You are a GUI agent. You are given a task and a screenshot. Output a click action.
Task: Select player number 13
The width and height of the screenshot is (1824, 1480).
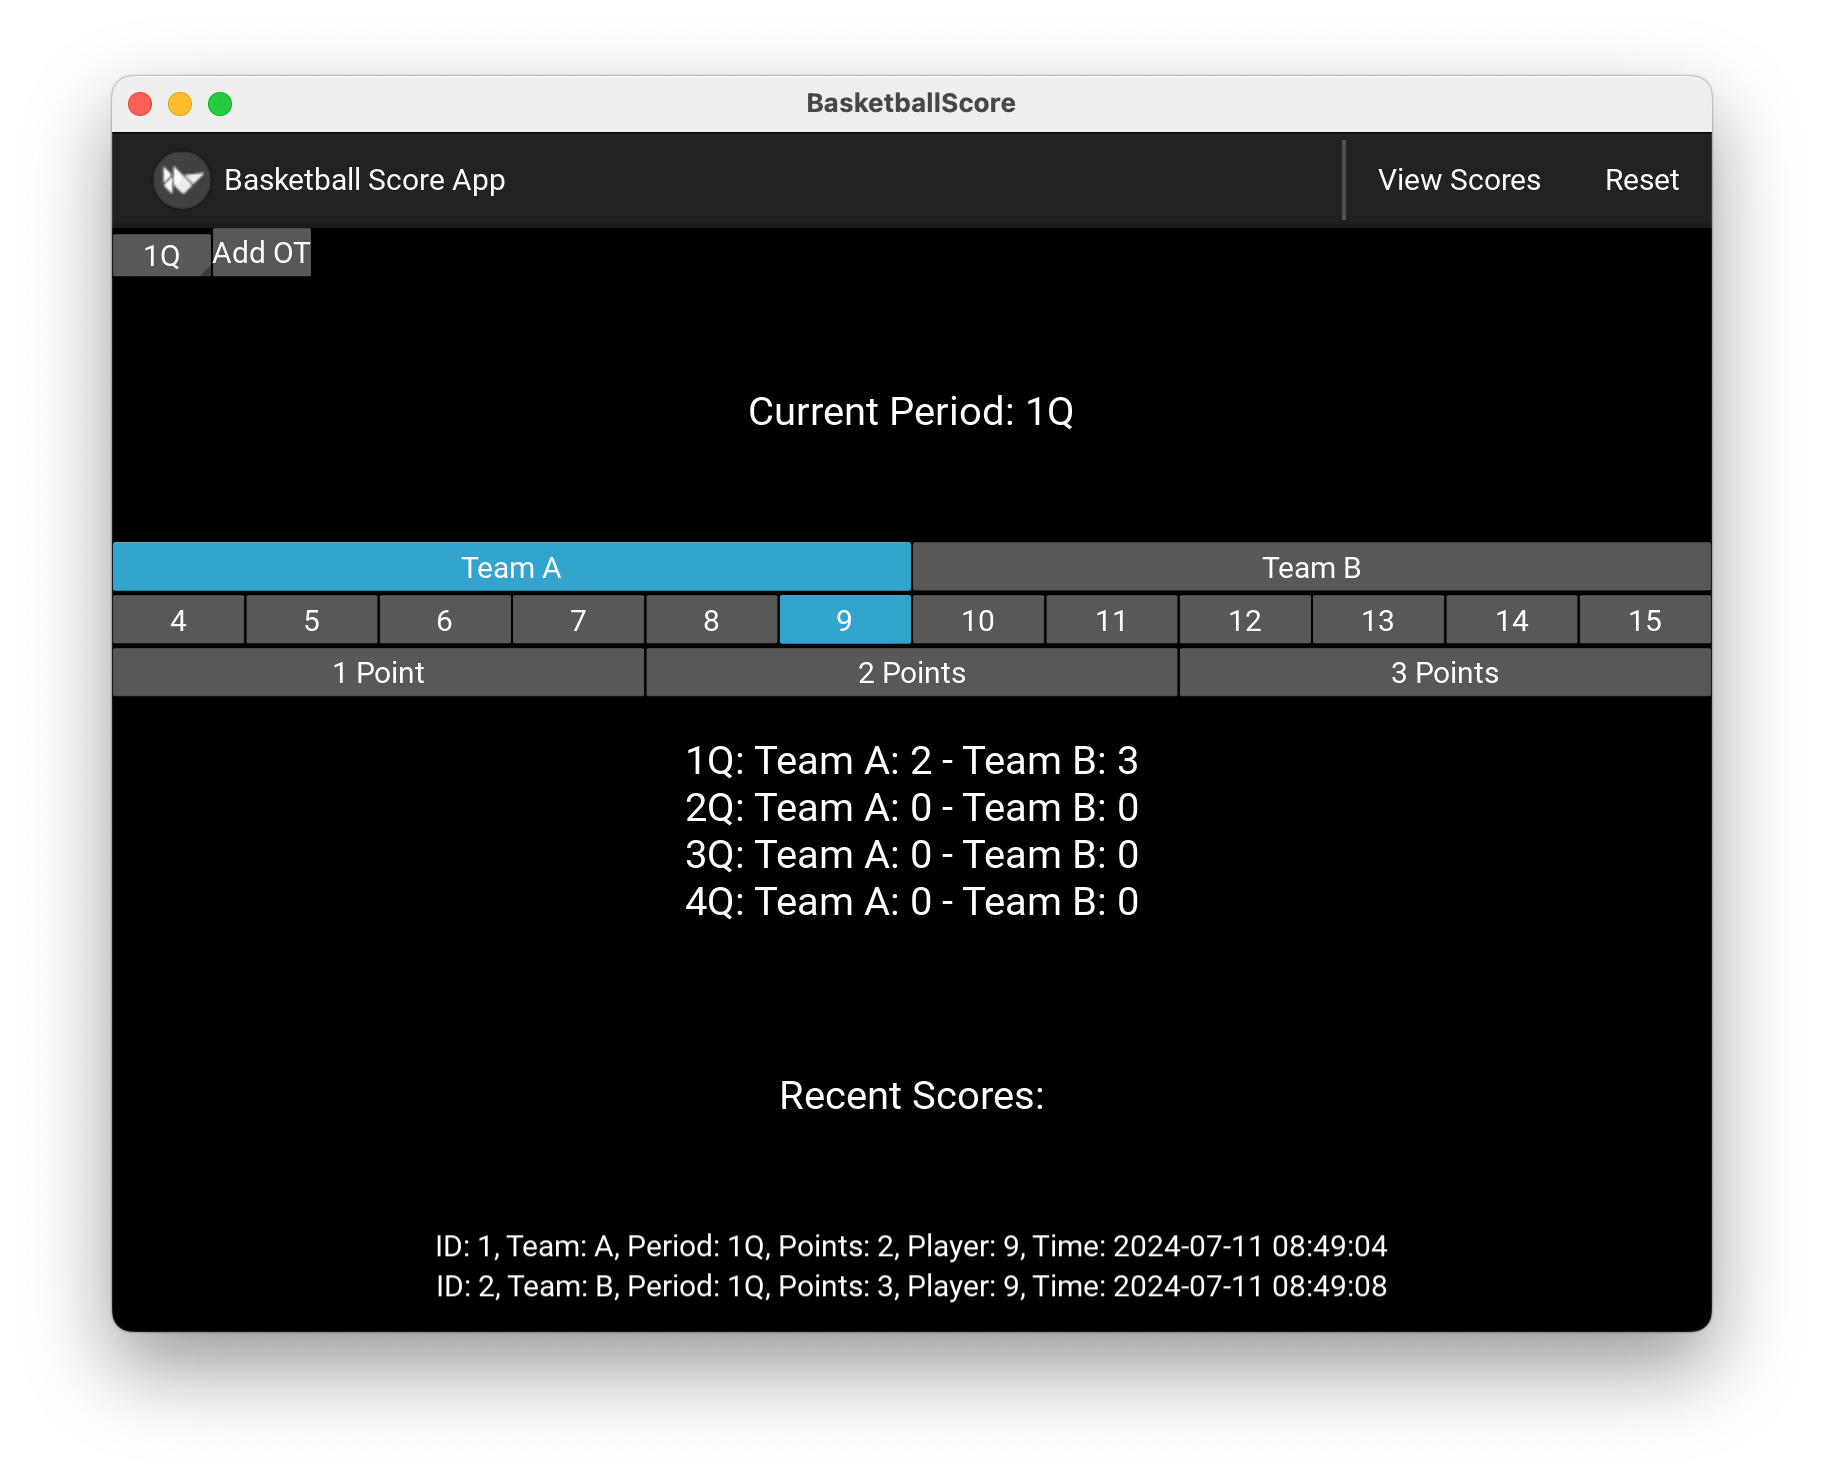(1377, 620)
